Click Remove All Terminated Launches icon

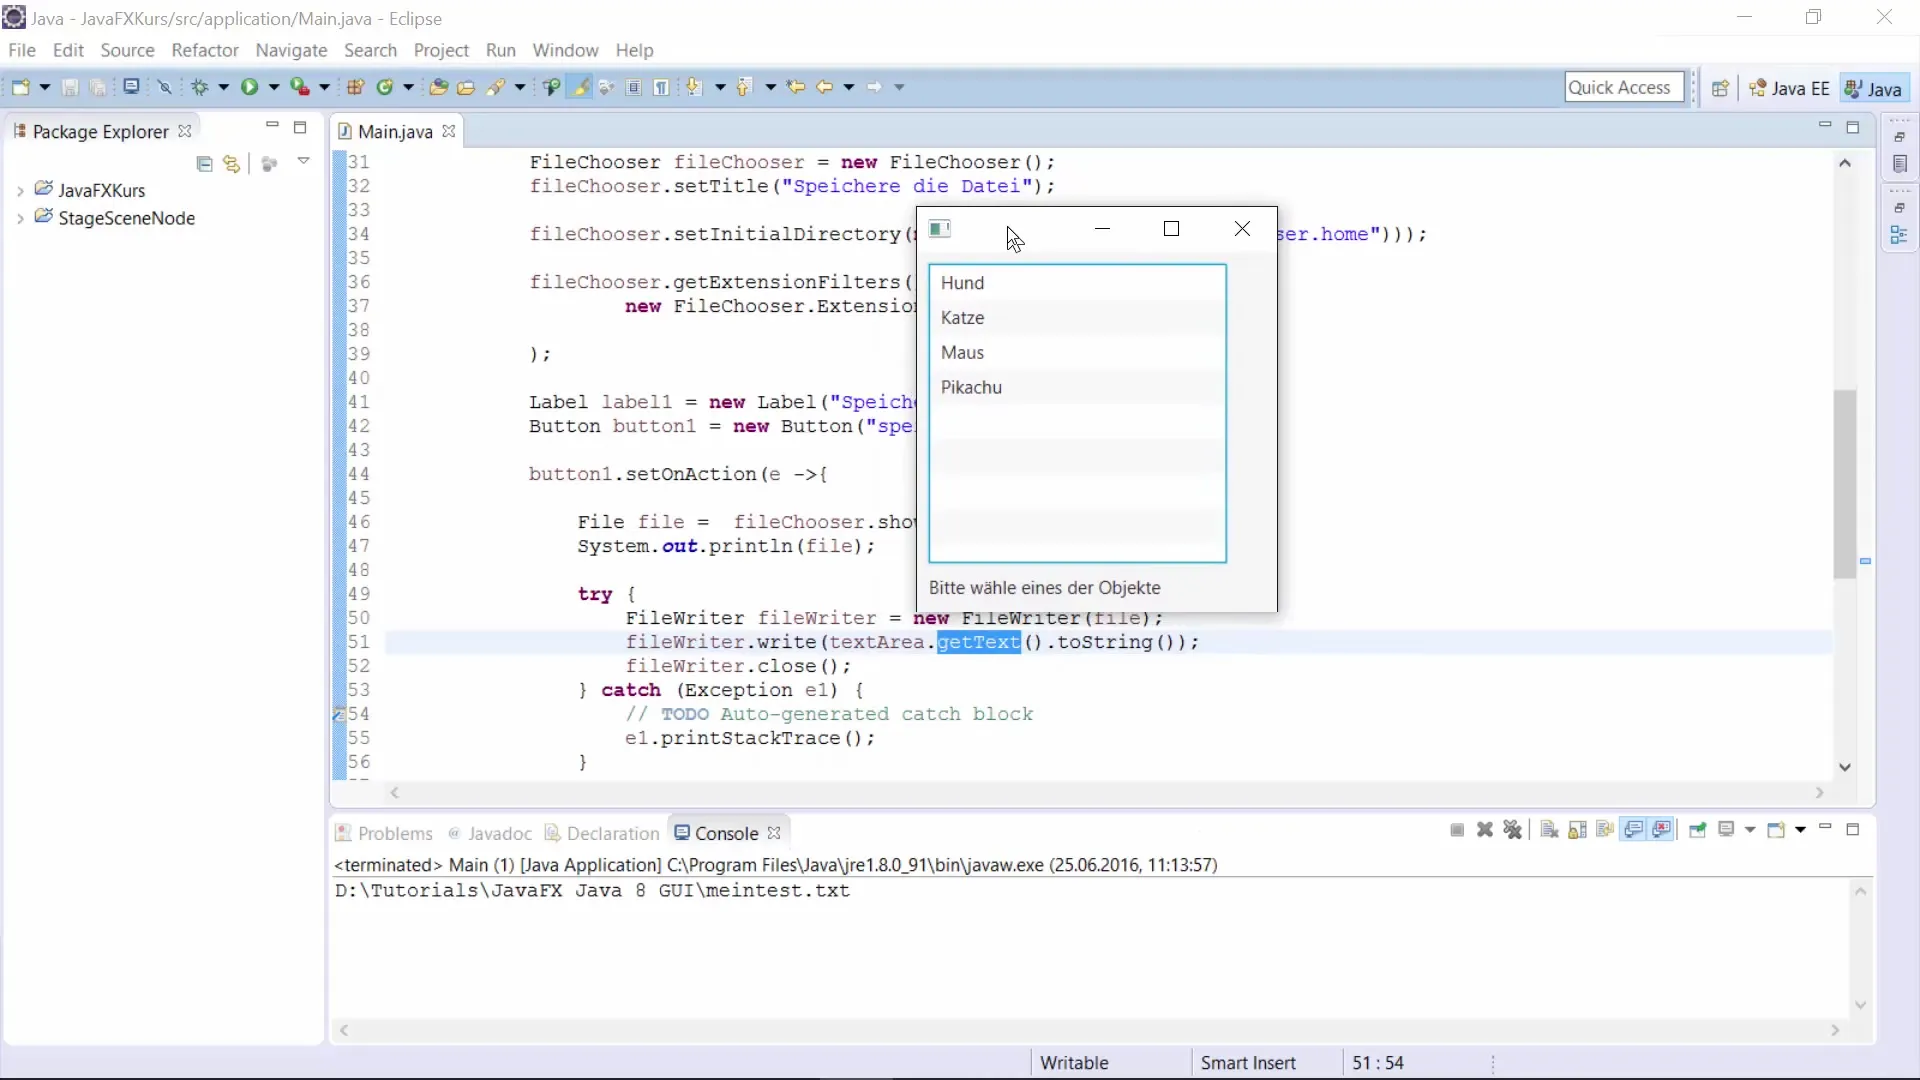click(x=1513, y=830)
